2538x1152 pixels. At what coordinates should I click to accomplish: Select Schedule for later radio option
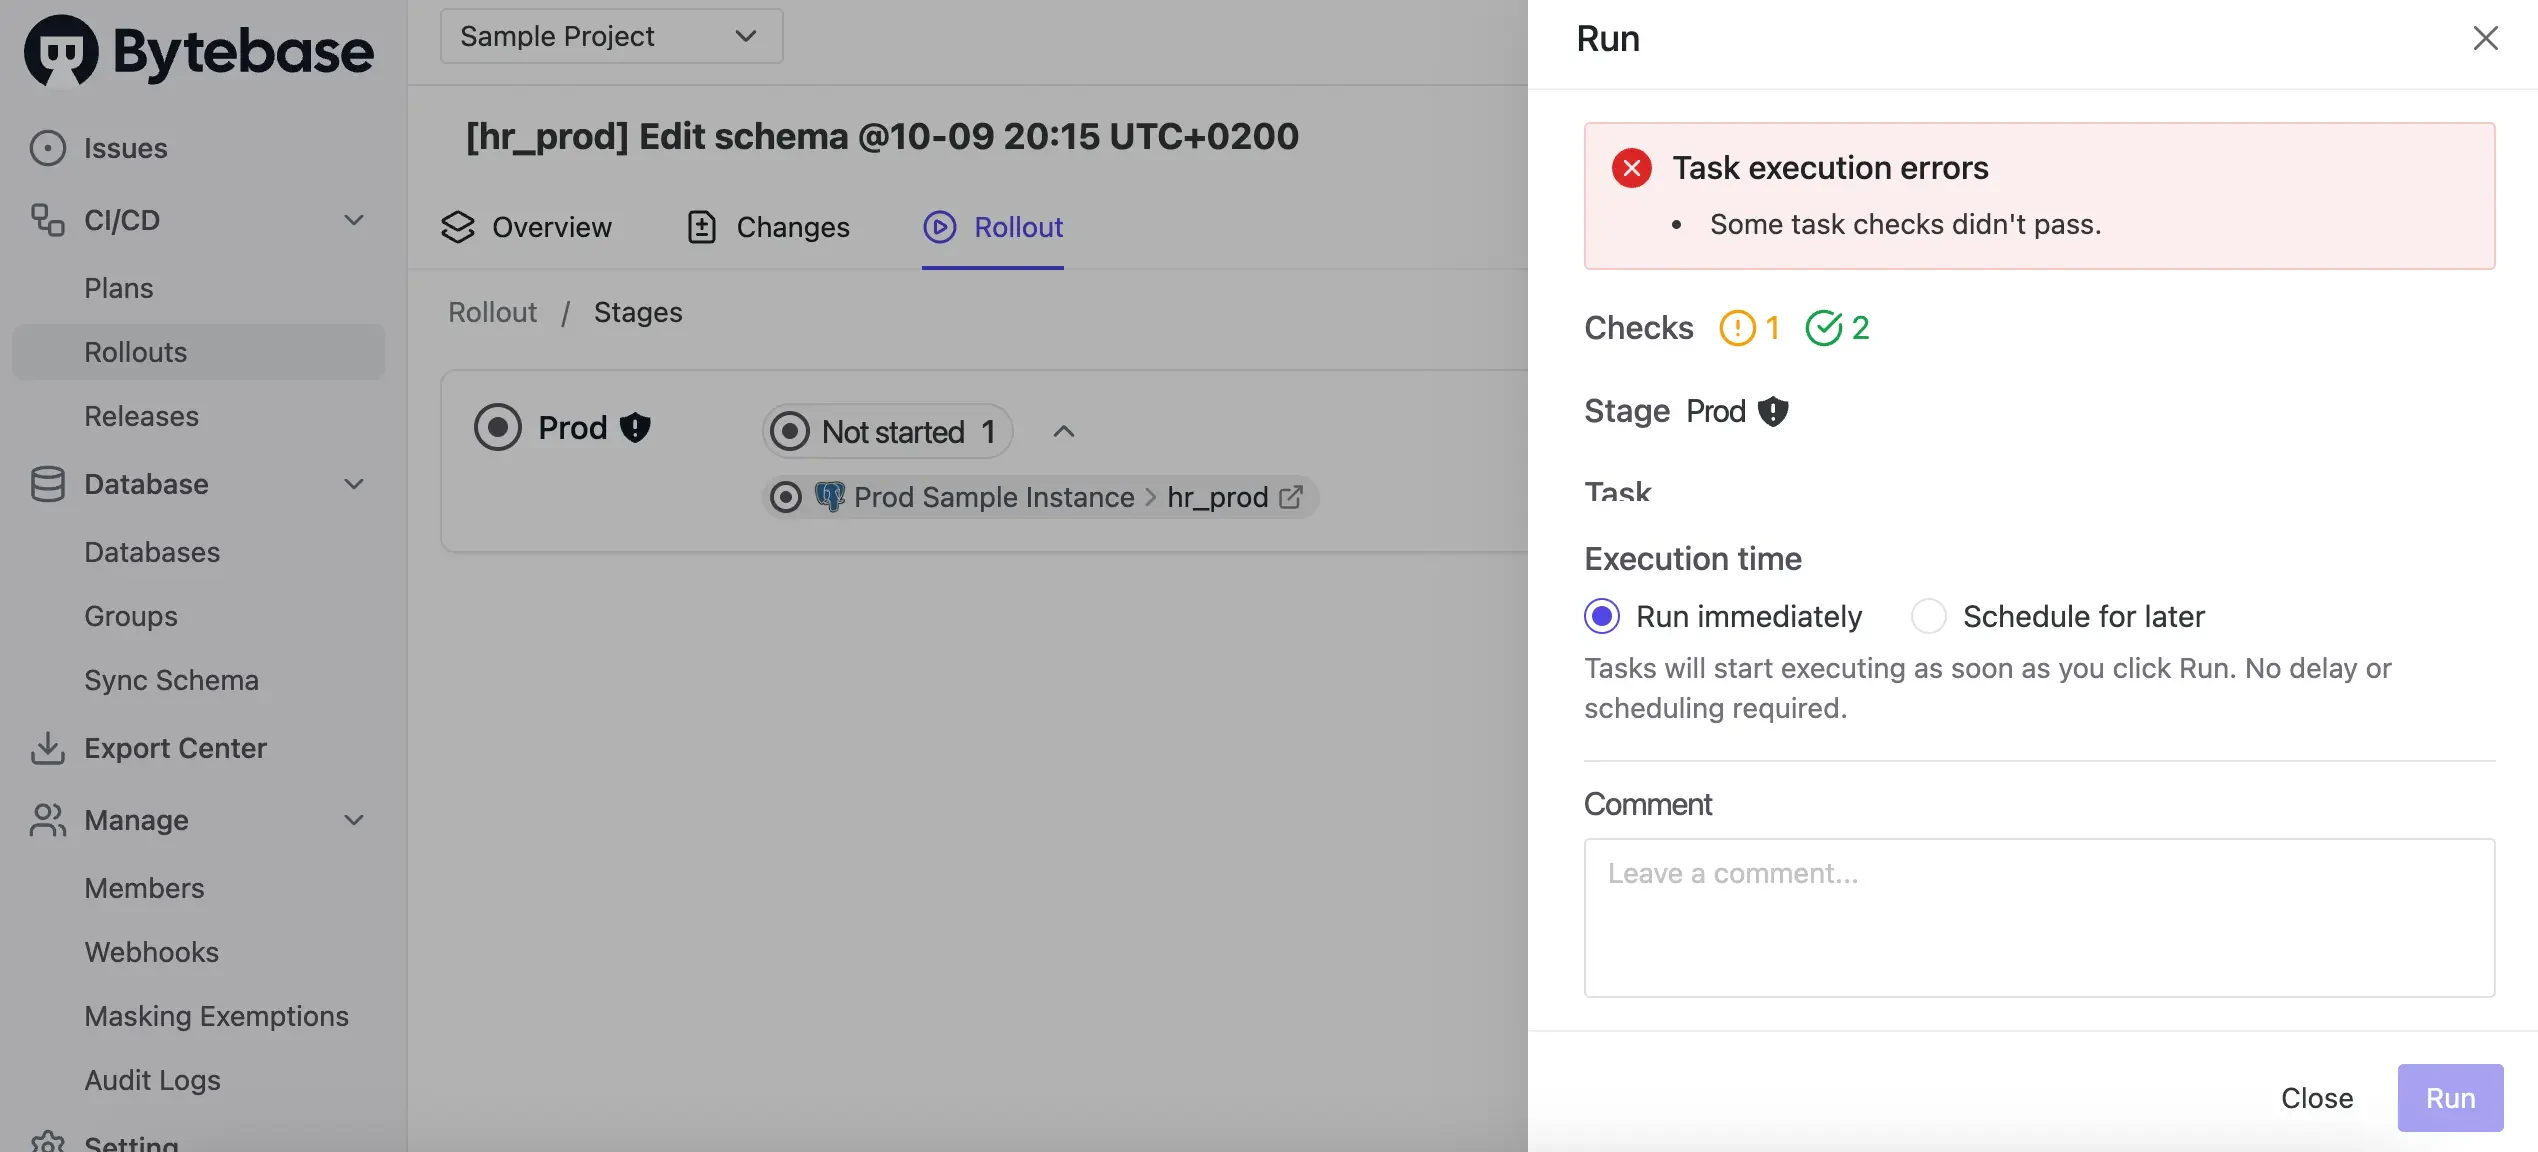(1929, 616)
